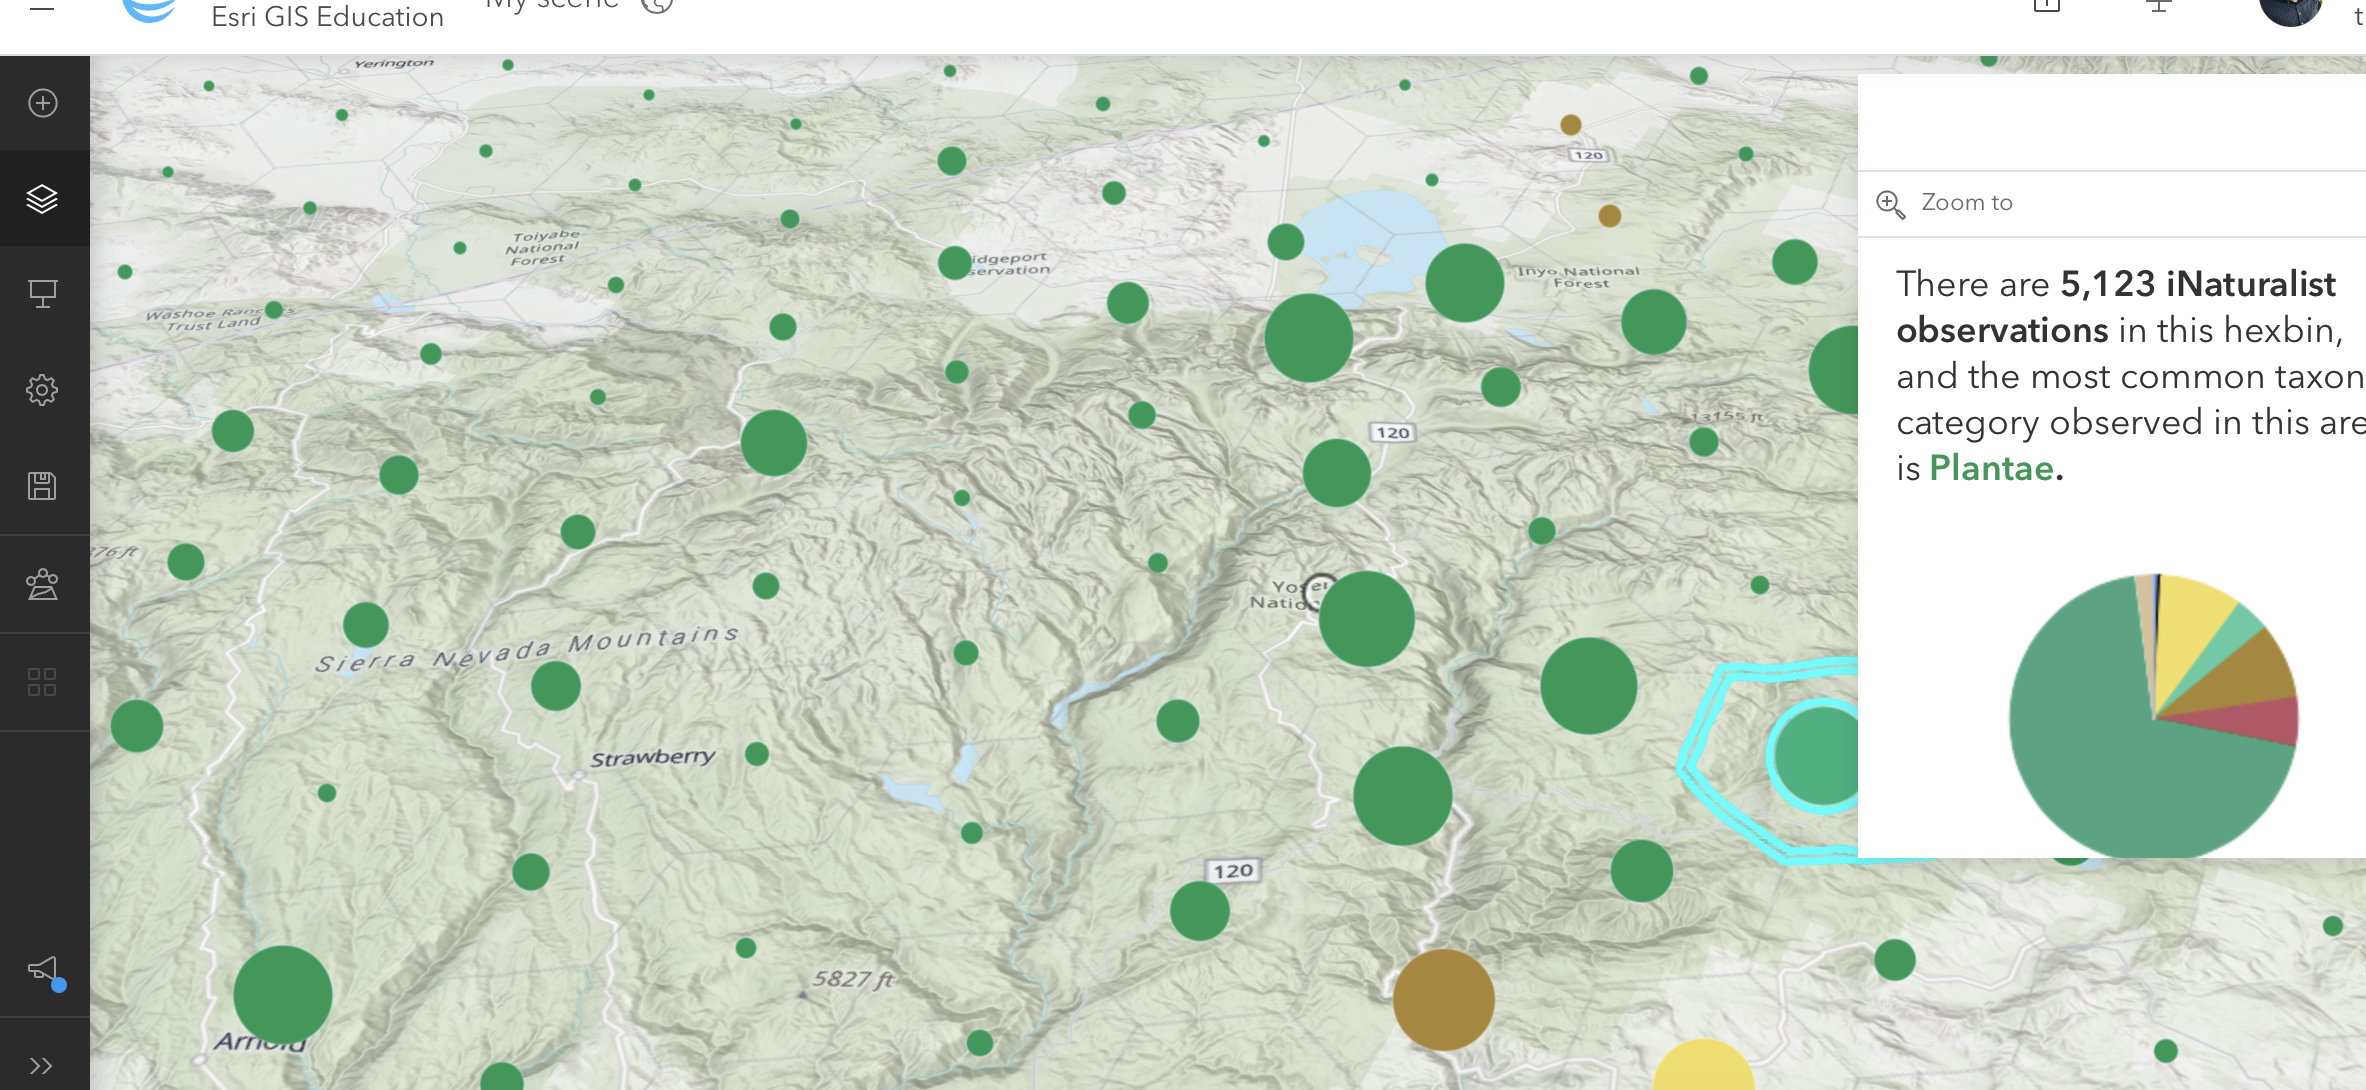This screenshot has height=1090, width=2366.
Task: Open scene Settings gear icon
Action: pyautogui.click(x=43, y=389)
